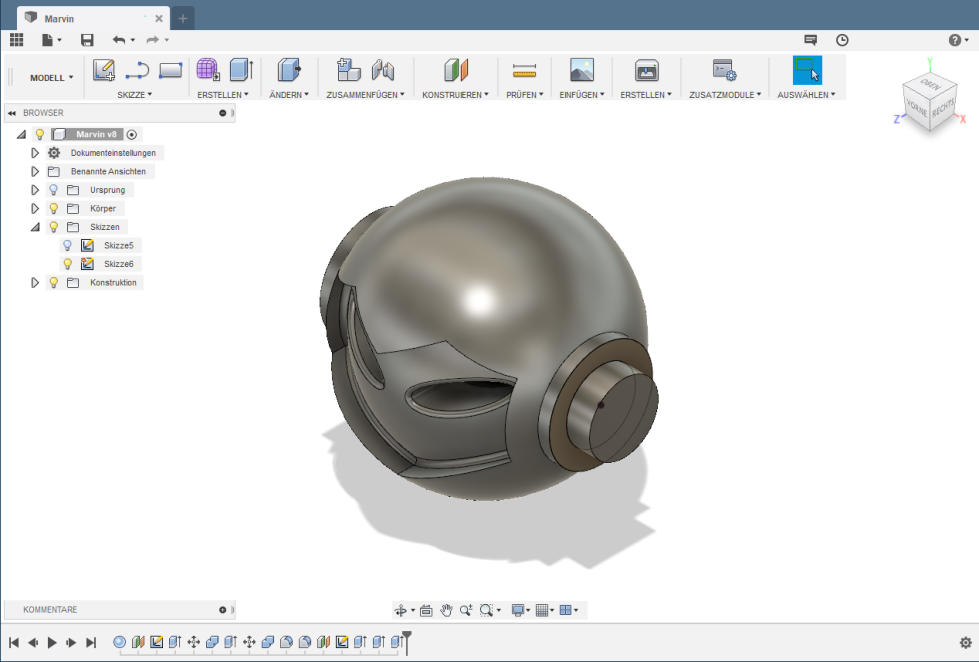This screenshot has width=979, height=662.
Task: Expand the Benannte Ansichten node
Action: pyautogui.click(x=35, y=171)
